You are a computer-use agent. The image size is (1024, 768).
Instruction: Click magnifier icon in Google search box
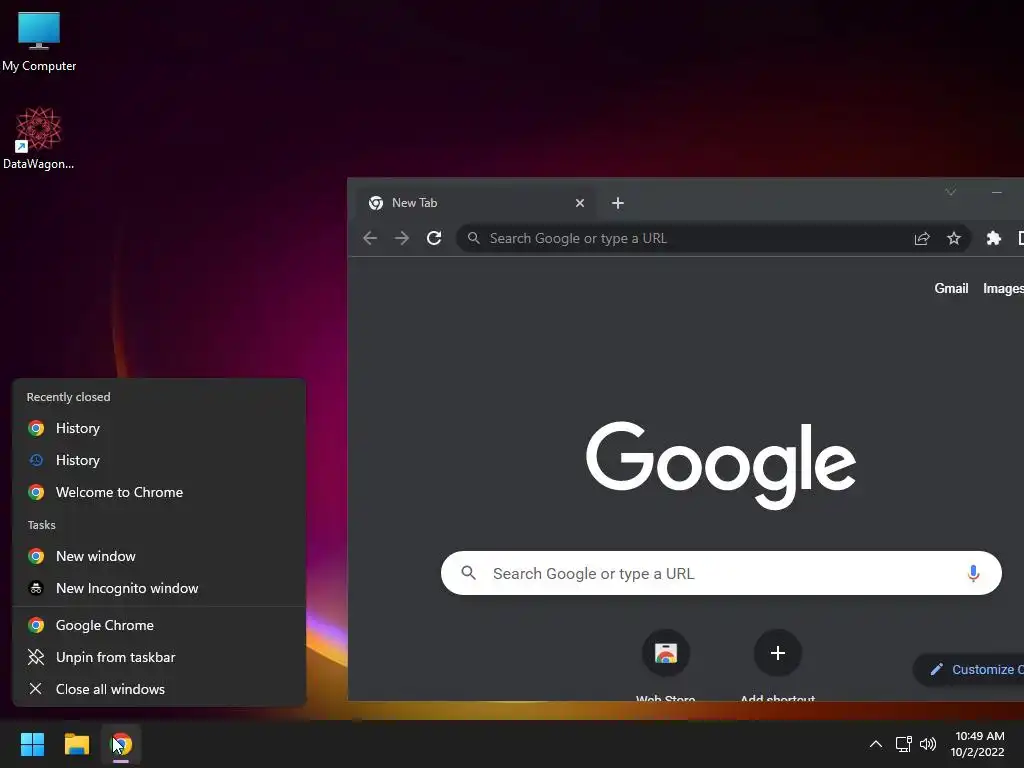pos(468,573)
